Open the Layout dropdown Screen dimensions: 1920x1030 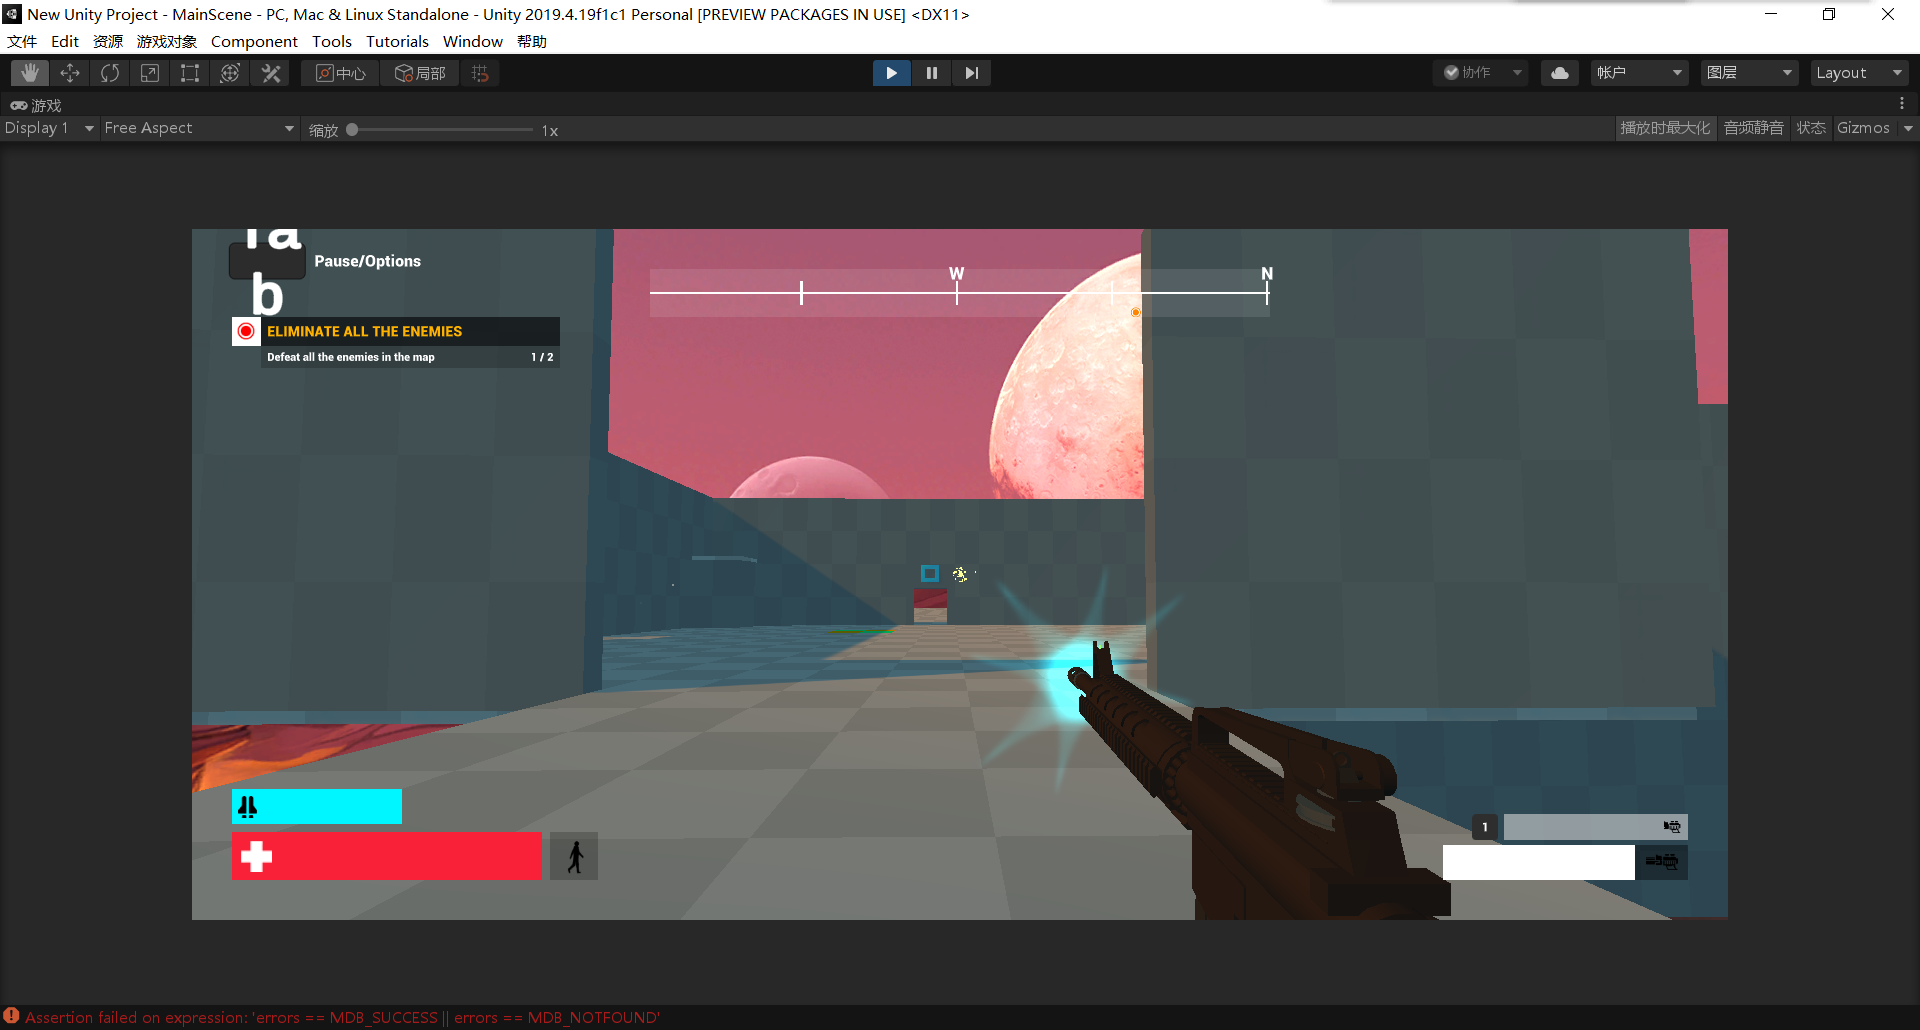[x=1858, y=72]
